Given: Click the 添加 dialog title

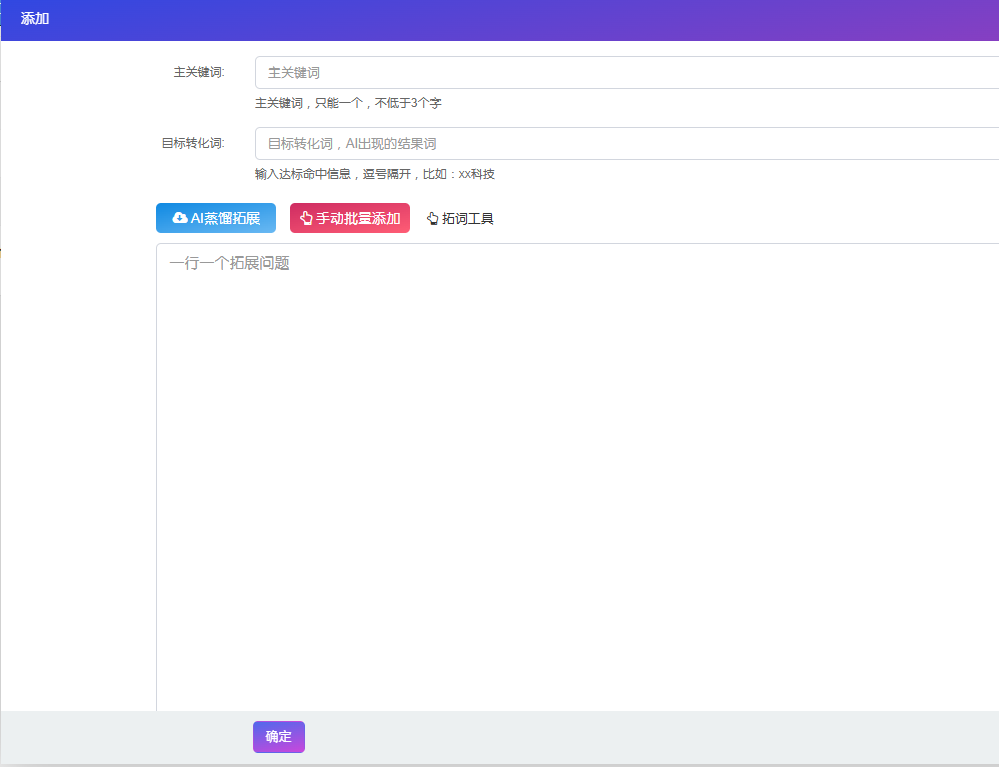Looking at the screenshot, I should coord(35,19).
